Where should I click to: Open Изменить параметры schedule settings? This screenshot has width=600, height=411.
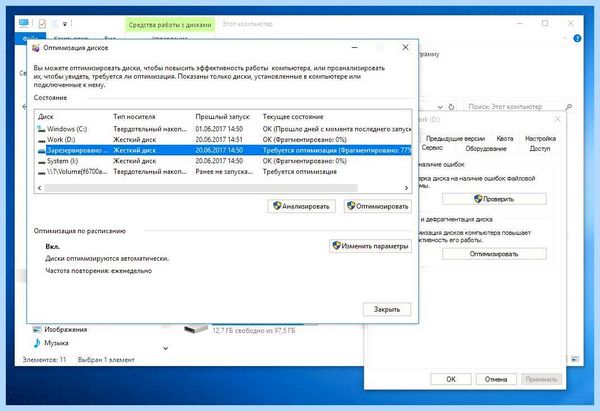tap(370, 246)
